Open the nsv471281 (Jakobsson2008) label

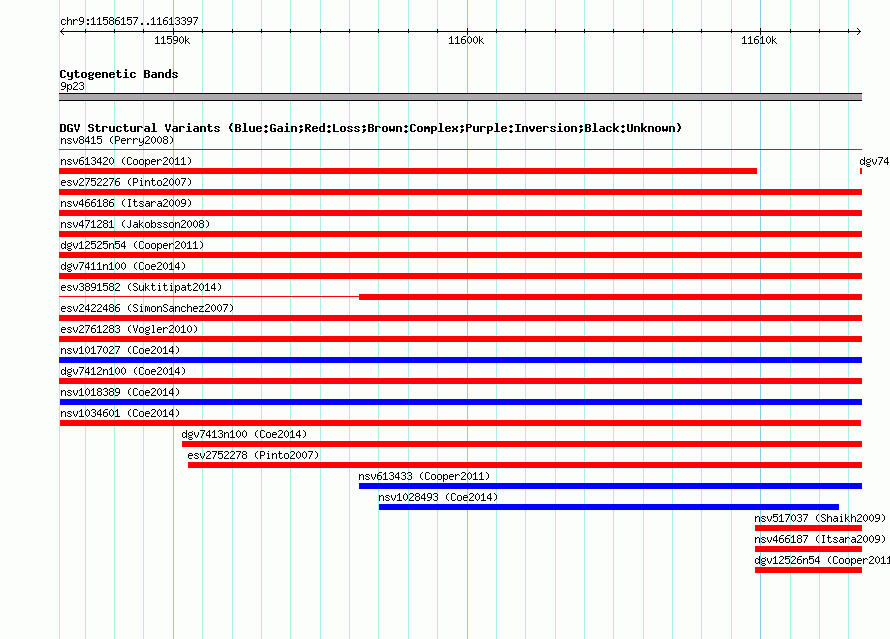135,224
